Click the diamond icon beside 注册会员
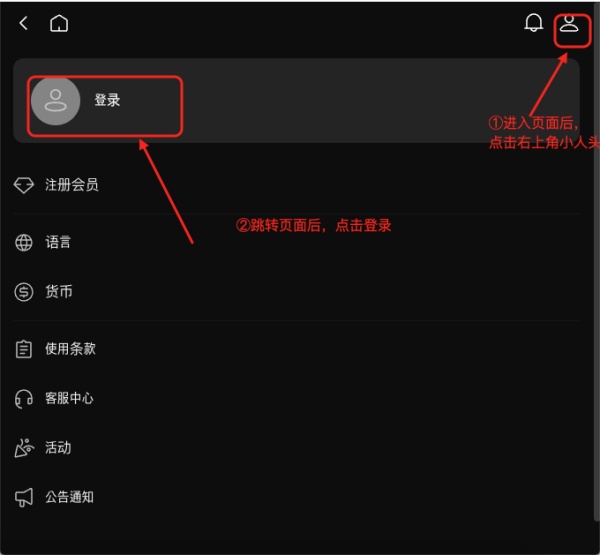 tap(24, 185)
